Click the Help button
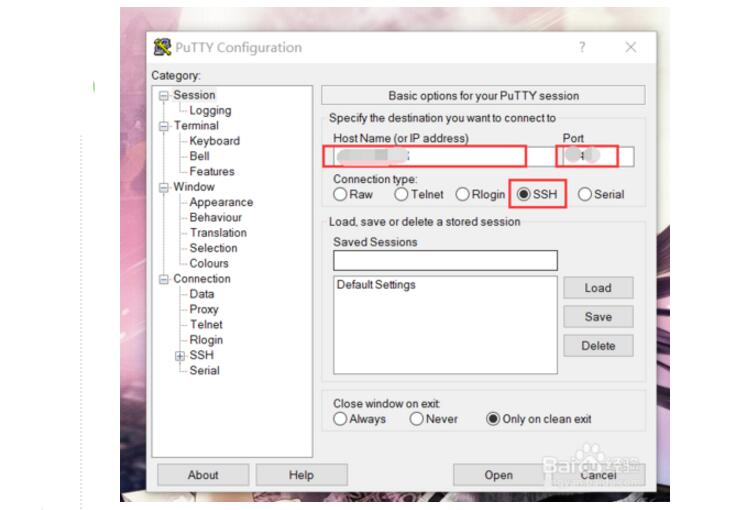 301,475
